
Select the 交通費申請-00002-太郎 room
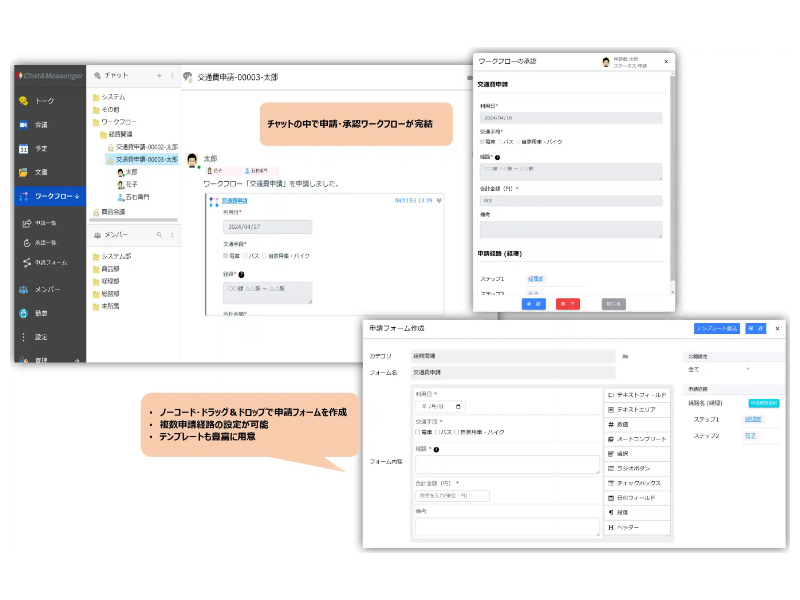(x=142, y=147)
